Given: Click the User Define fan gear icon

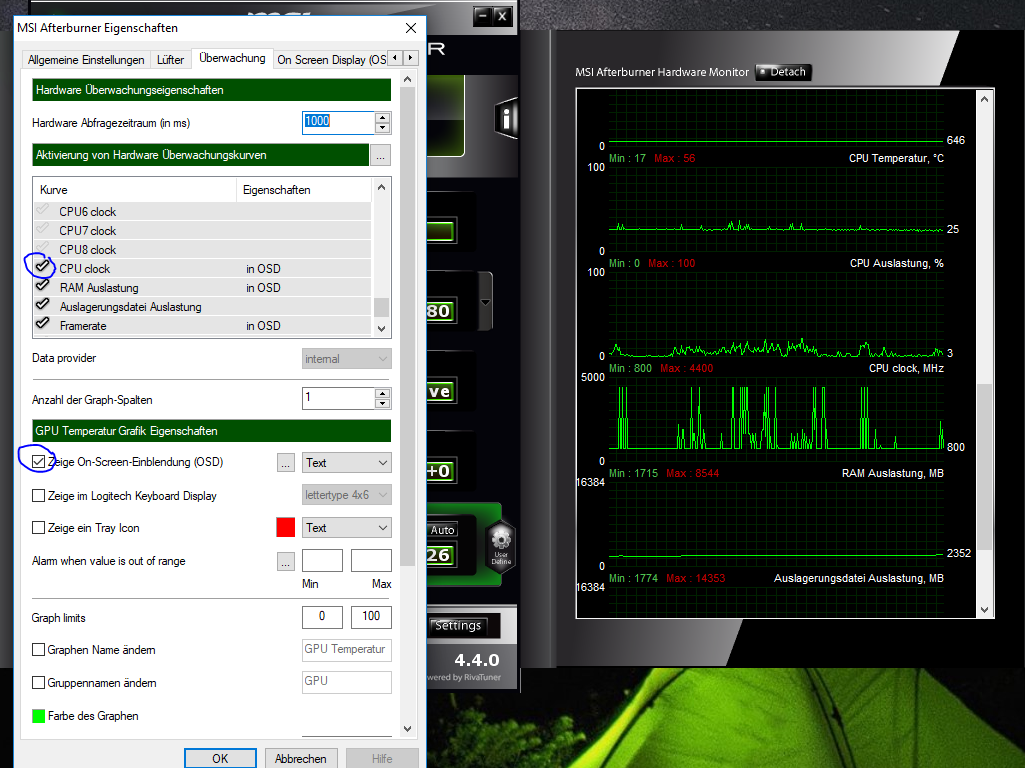Looking at the screenshot, I should [x=501, y=546].
